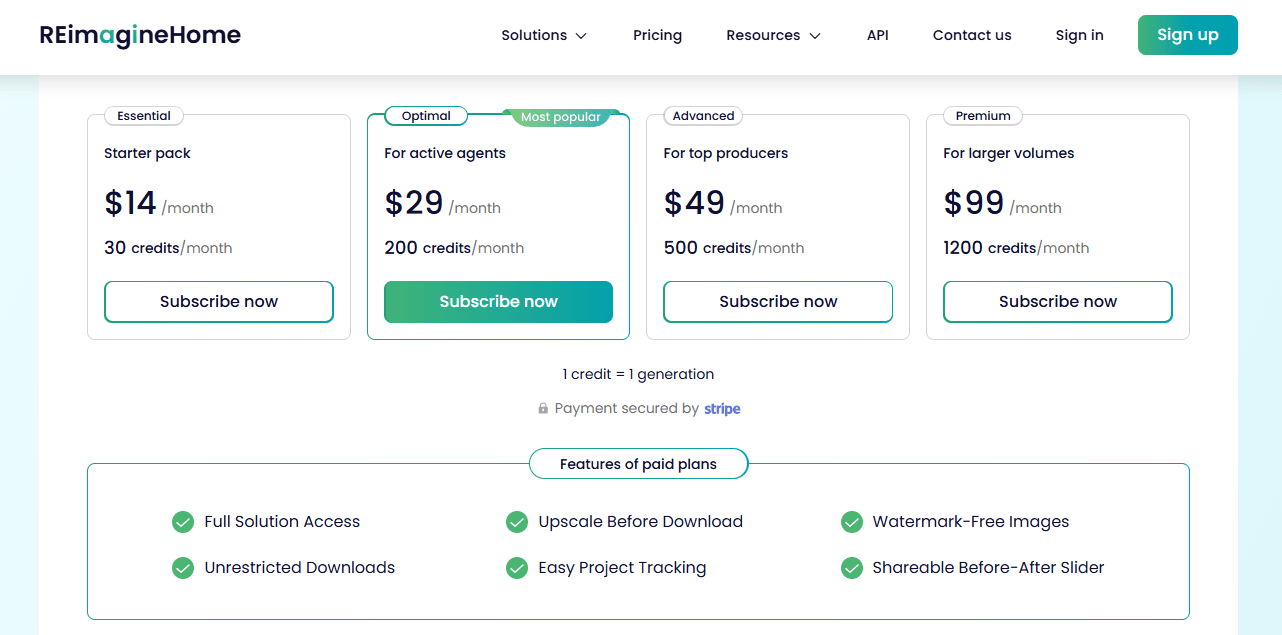This screenshot has width=1282, height=635.
Task: Open the Contact us page
Action: [971, 35]
